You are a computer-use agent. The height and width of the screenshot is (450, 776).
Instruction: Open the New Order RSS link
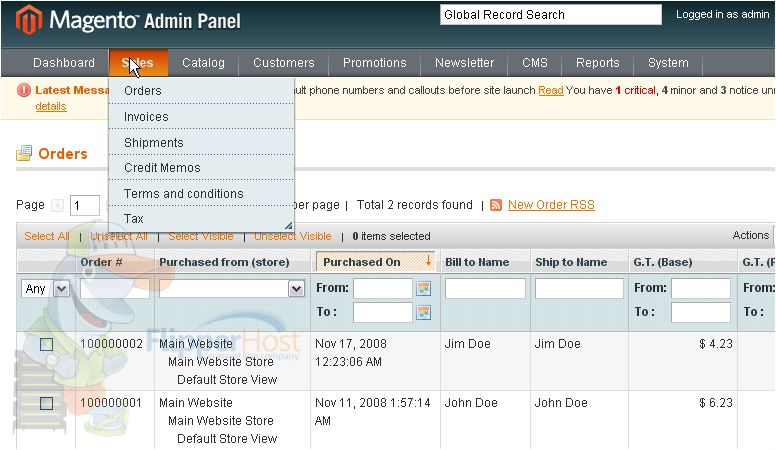click(x=551, y=205)
